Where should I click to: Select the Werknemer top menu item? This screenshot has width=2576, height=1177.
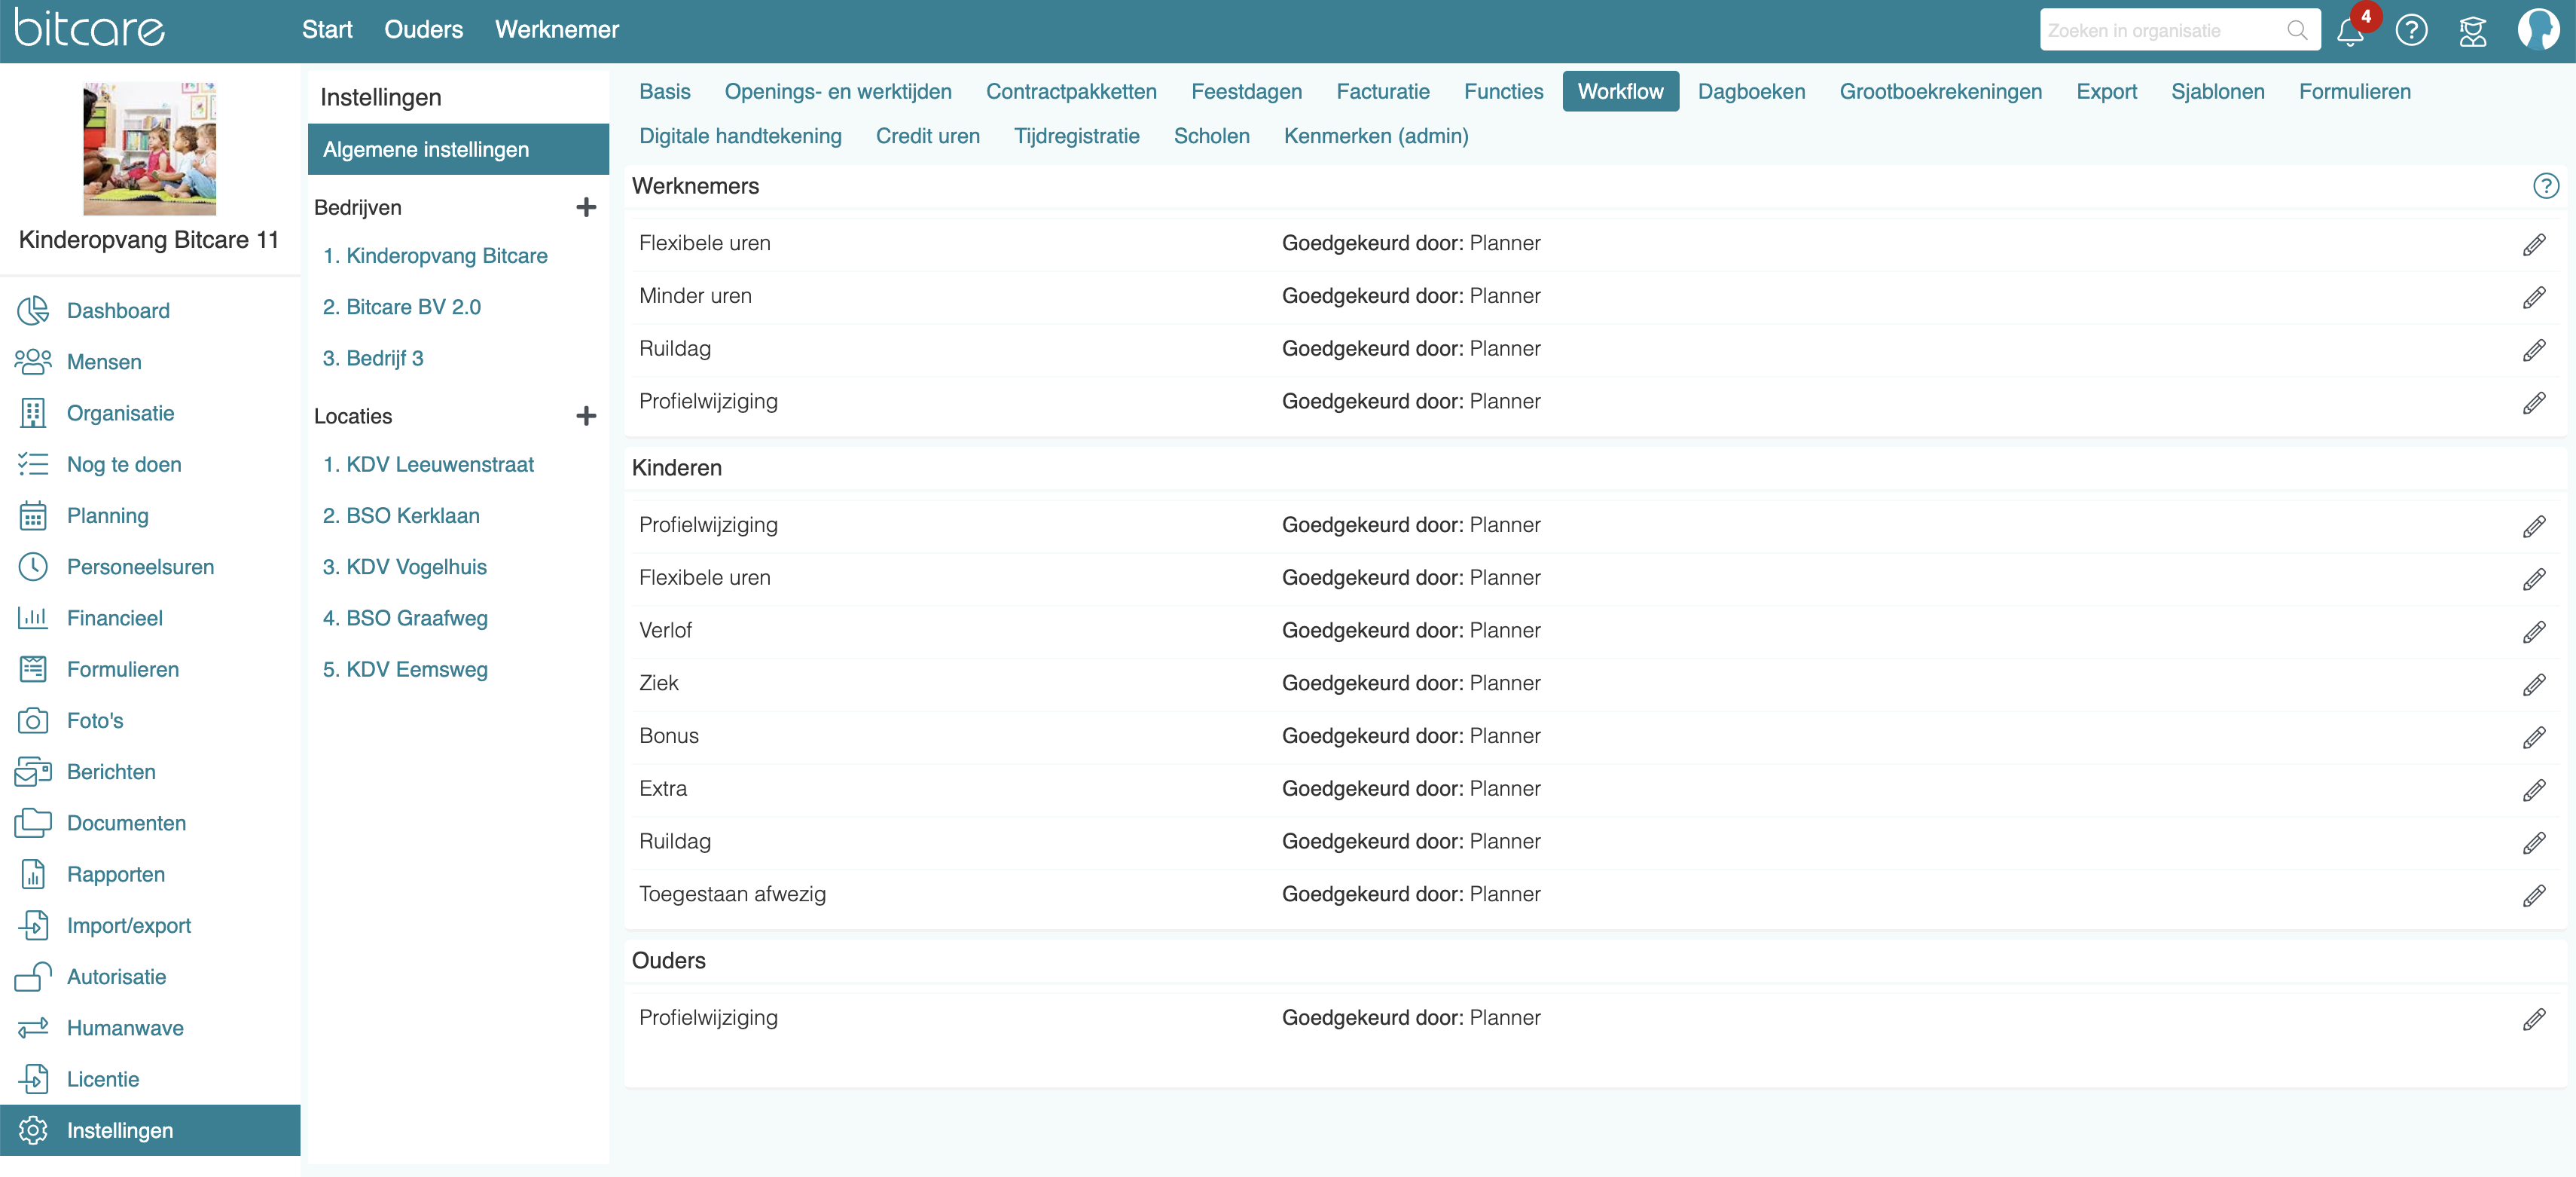pyautogui.click(x=556, y=29)
